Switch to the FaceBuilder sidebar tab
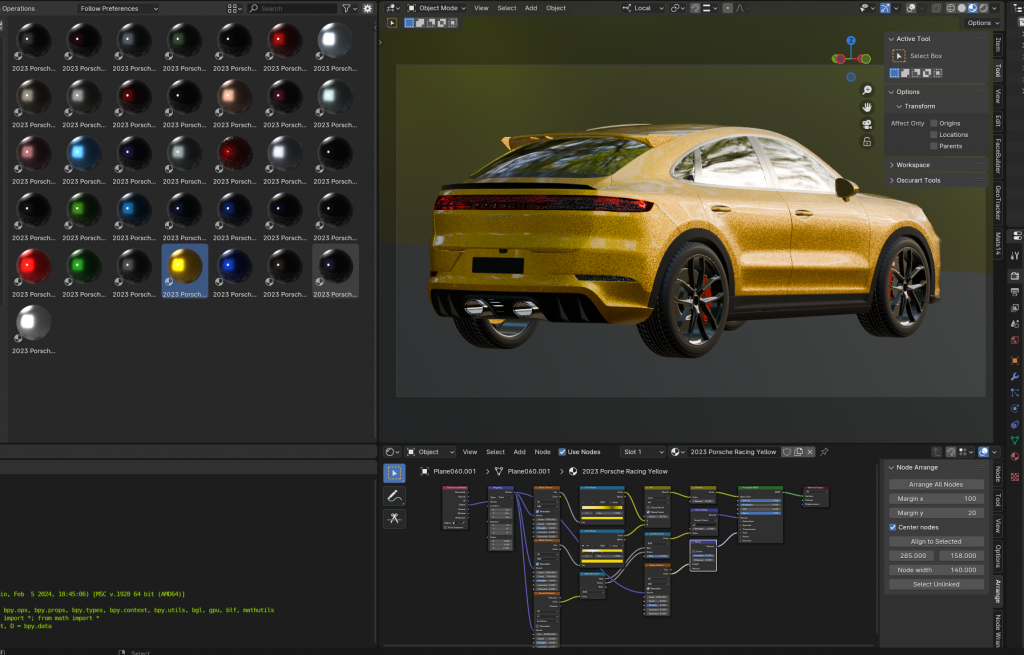1024x655 pixels. (997, 155)
